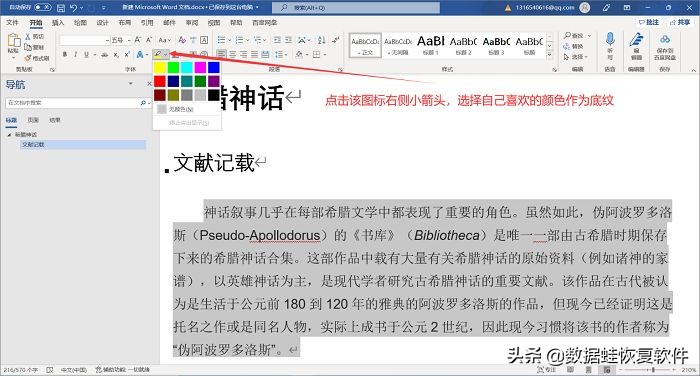Click the Copy icon
700x376 pixels.
pyautogui.click(x=28, y=47)
